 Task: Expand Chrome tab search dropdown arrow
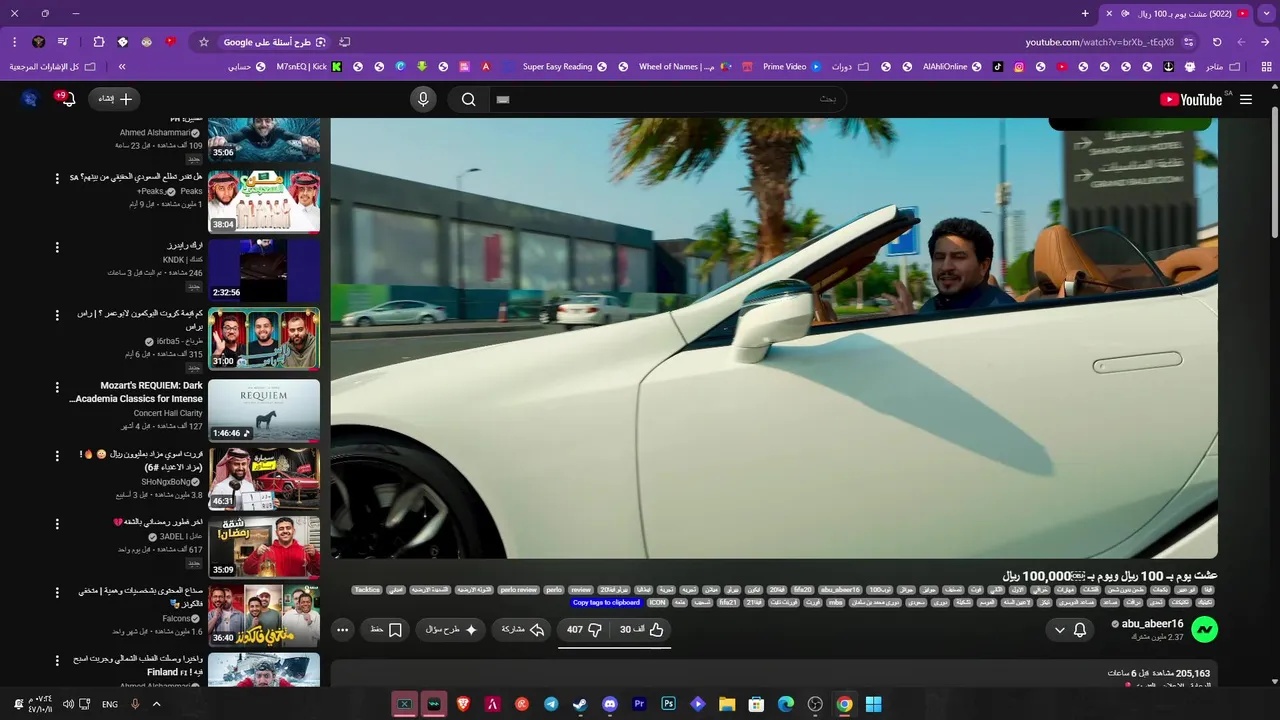point(1265,13)
